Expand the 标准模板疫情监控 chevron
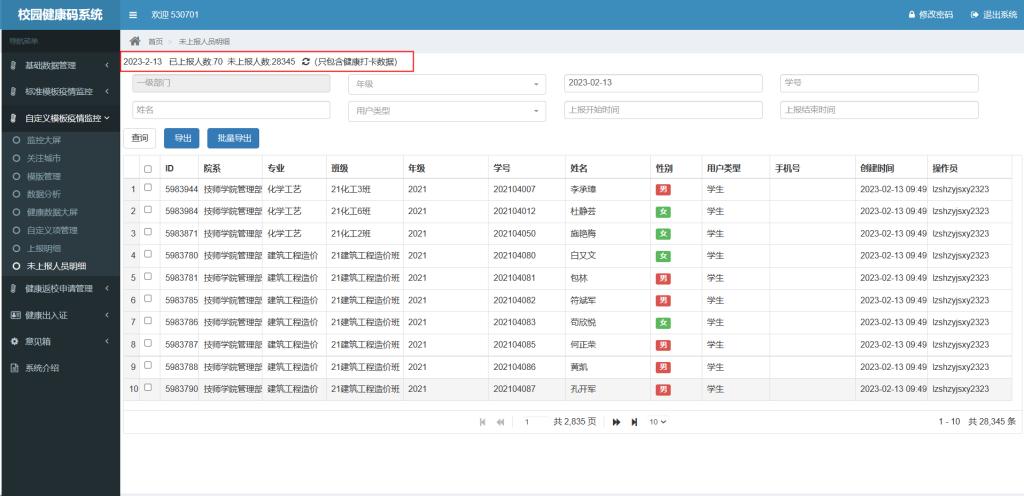 click(x=106, y=92)
